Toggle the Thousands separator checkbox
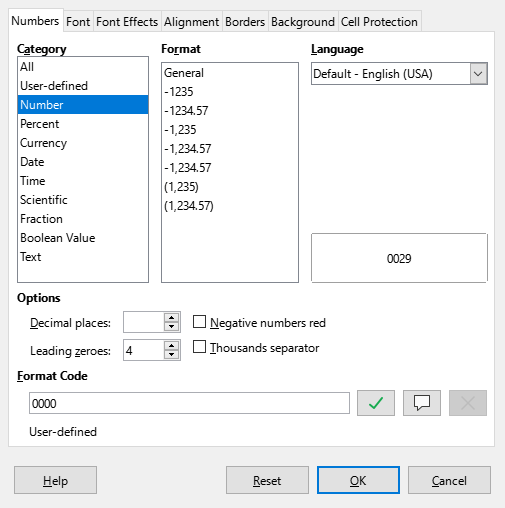This screenshot has height=508, width=505. 199,347
